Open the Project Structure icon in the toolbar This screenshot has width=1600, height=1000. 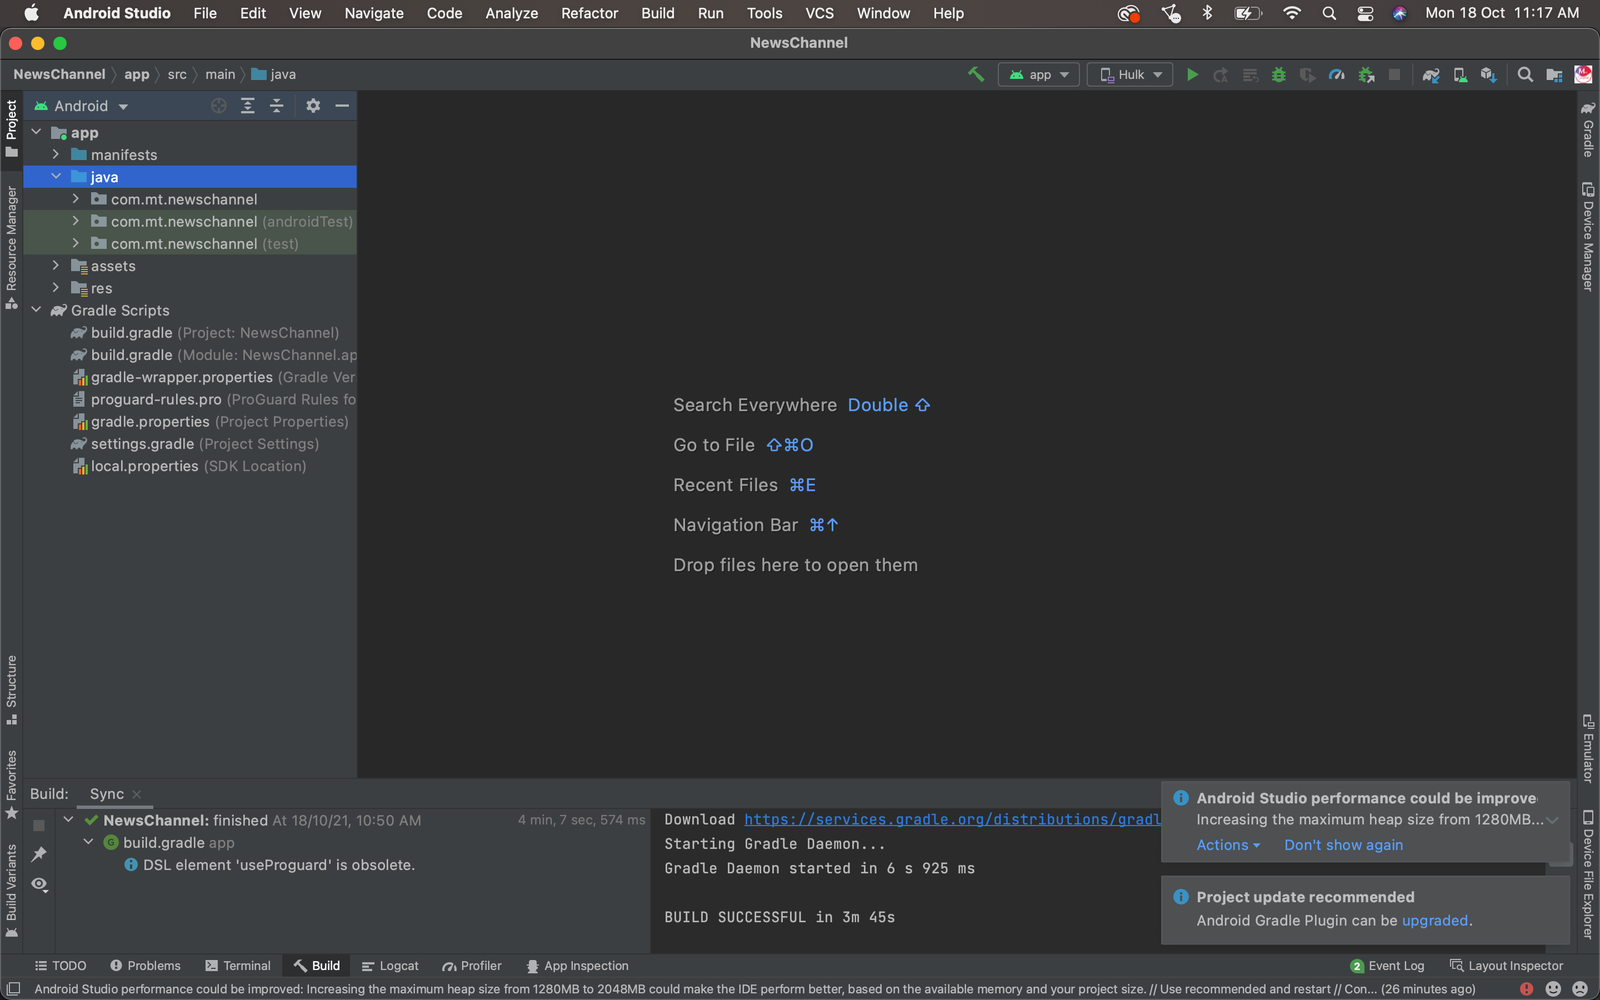coord(1554,75)
